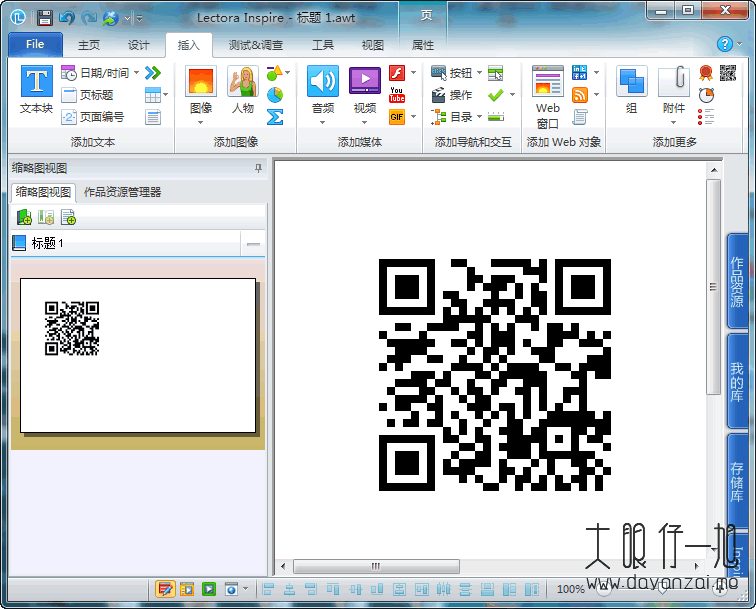Click the document text icon below the table icon
This screenshot has height=609, width=756.
click(153, 117)
